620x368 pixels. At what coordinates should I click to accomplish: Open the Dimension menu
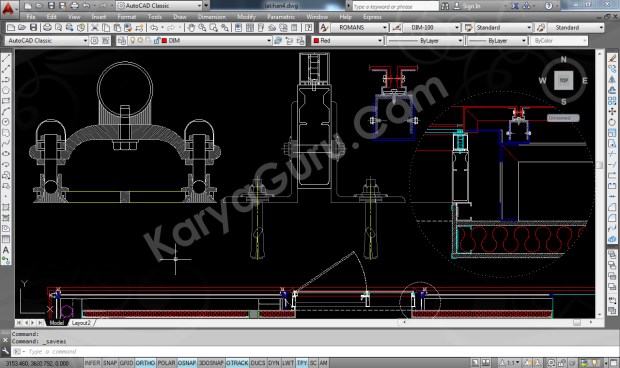[x=212, y=17]
